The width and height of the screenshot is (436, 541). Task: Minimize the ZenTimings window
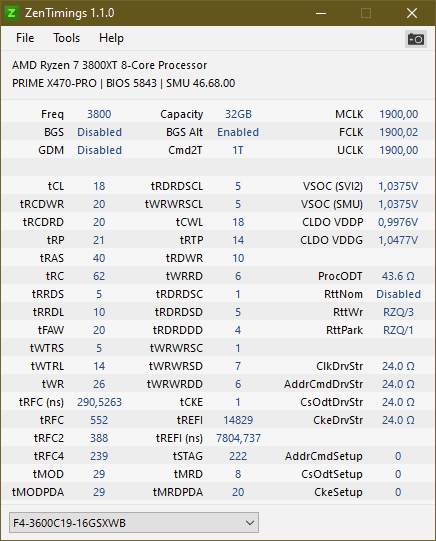[321, 13]
